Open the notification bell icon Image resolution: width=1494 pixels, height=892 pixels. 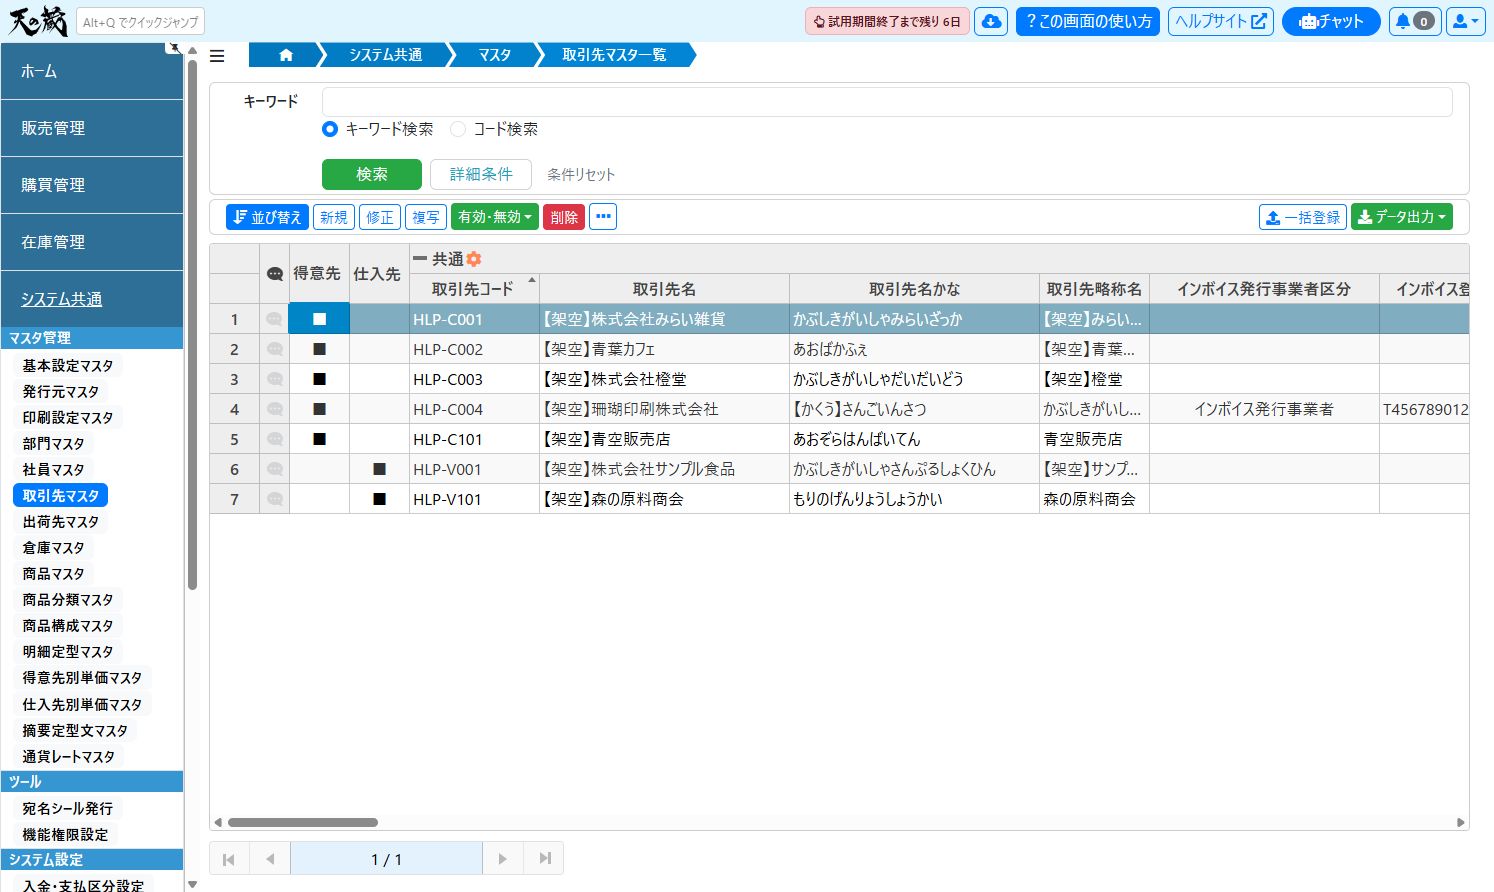pos(1414,21)
